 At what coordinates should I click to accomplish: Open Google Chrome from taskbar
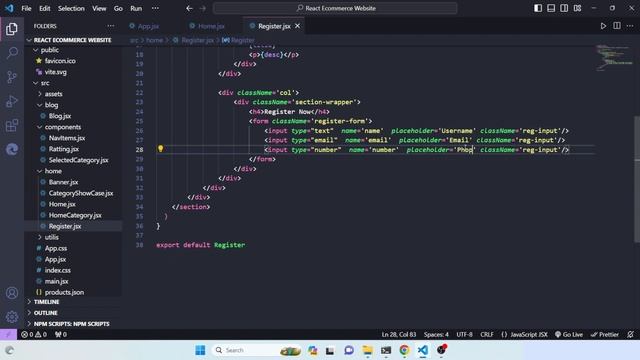click(x=404, y=350)
